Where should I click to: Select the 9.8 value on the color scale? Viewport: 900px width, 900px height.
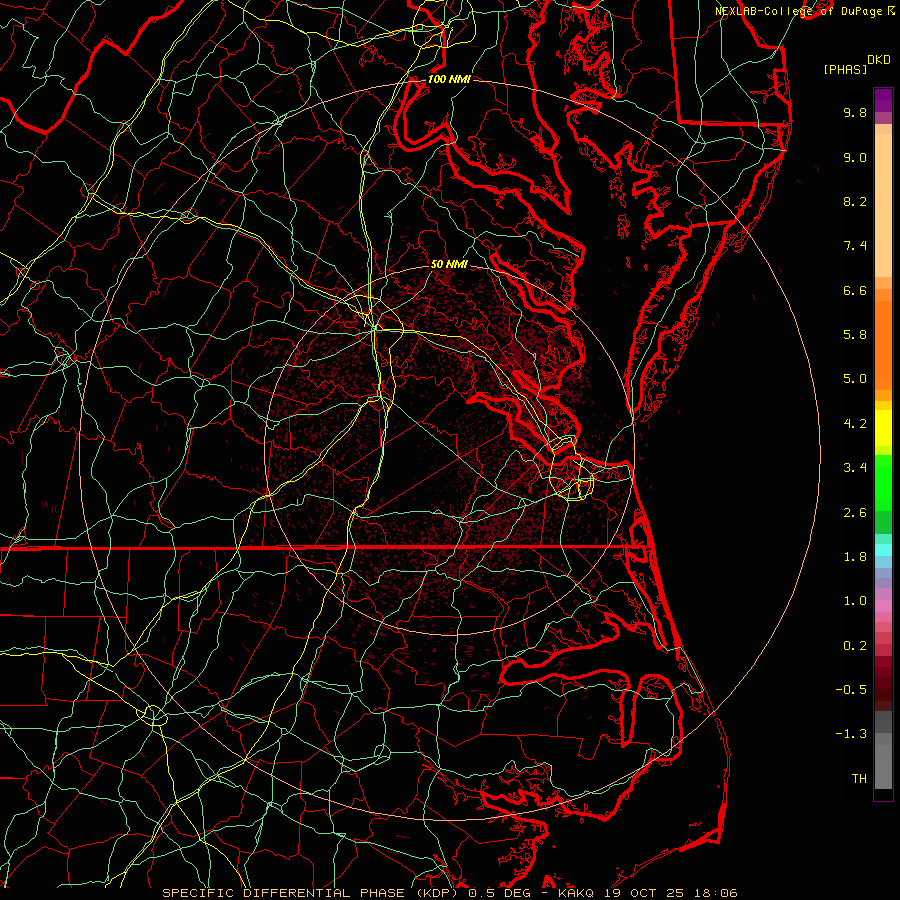[855, 112]
